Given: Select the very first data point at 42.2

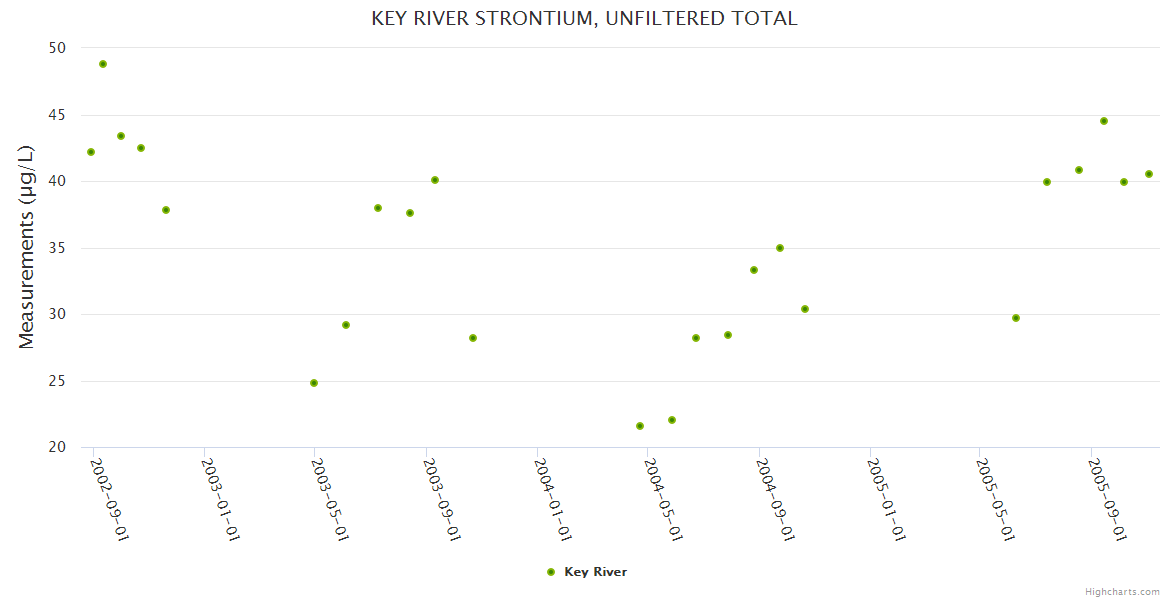Looking at the screenshot, I should (91, 152).
